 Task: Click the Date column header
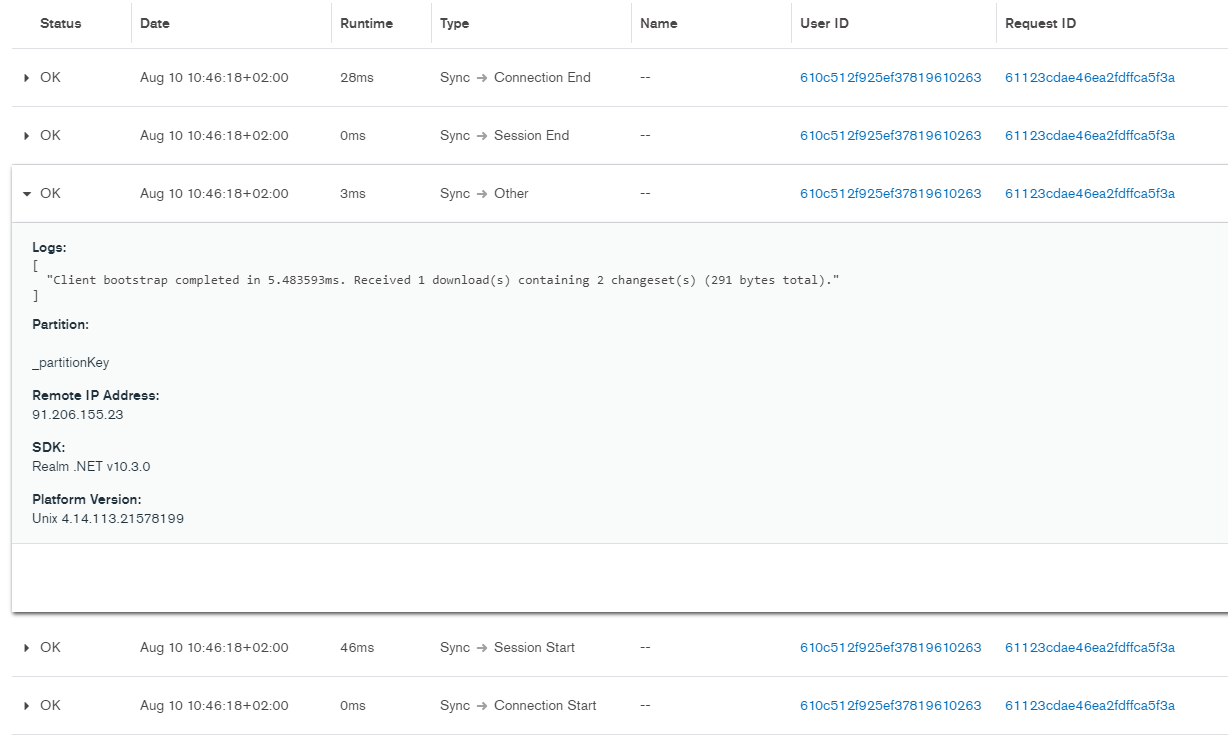(x=155, y=23)
